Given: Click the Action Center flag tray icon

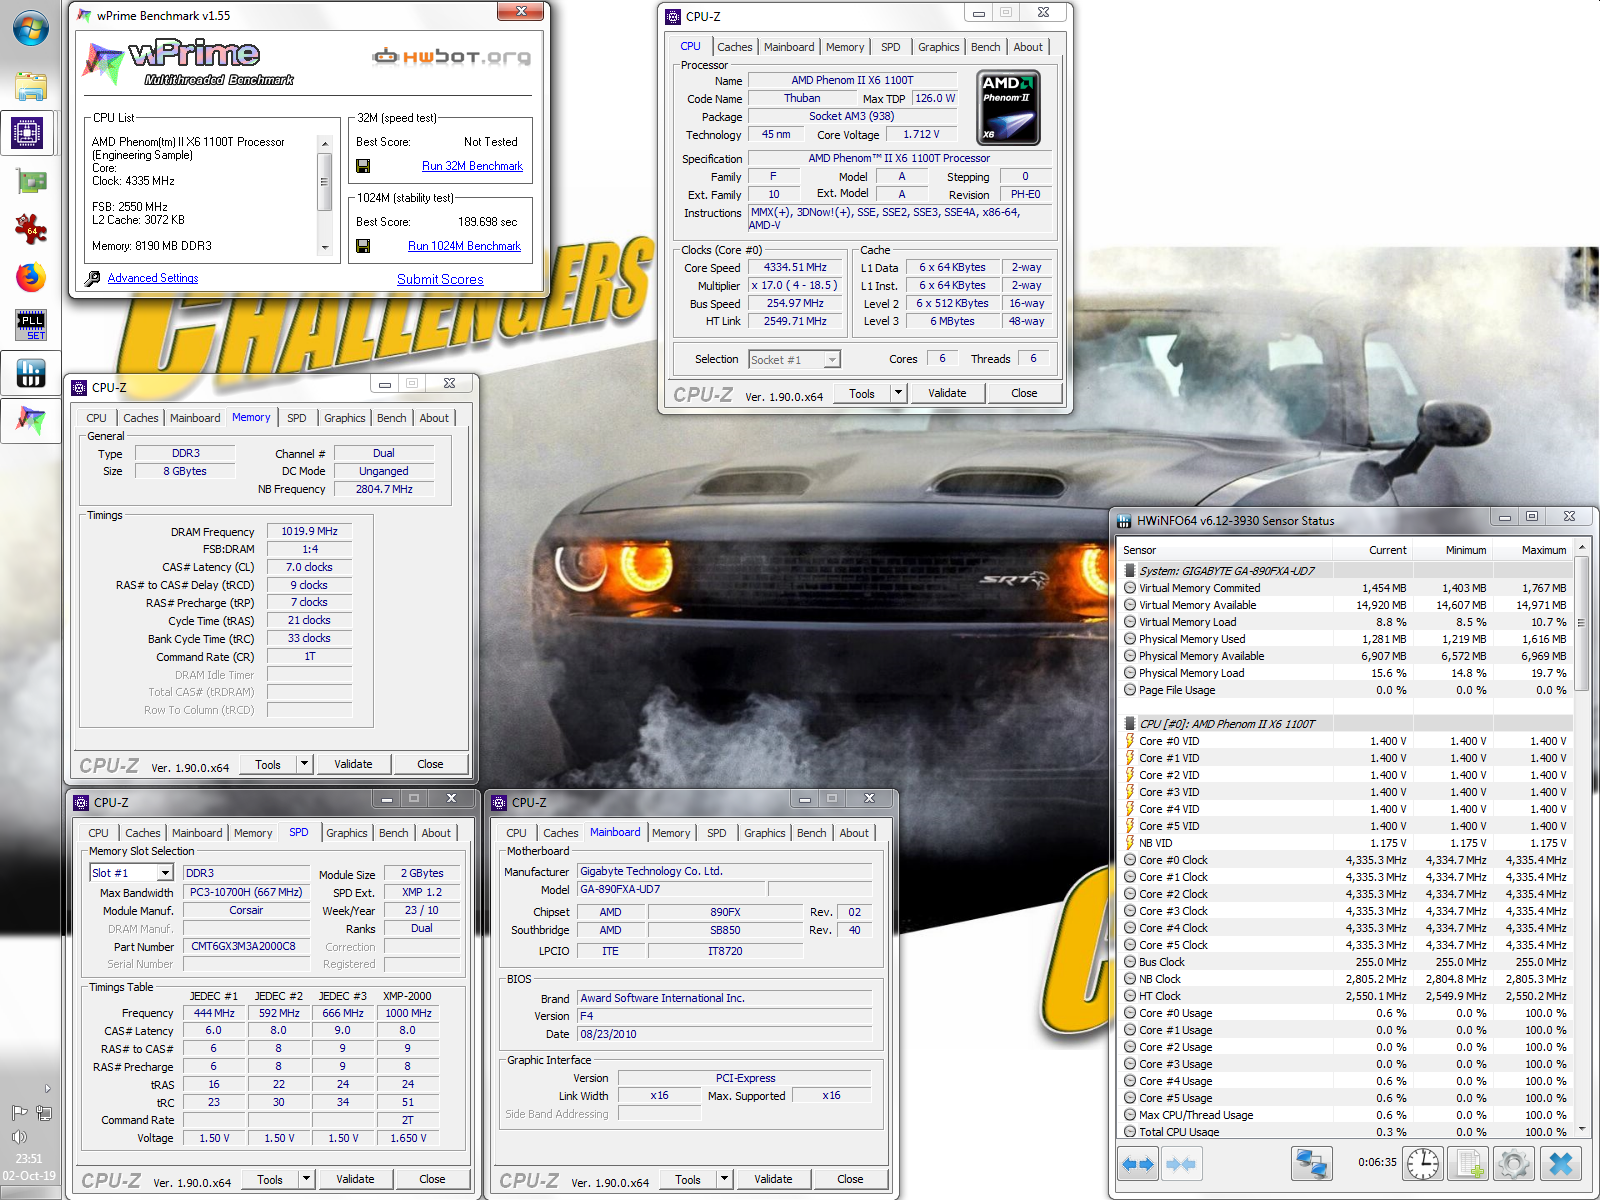Looking at the screenshot, I should (x=19, y=1113).
